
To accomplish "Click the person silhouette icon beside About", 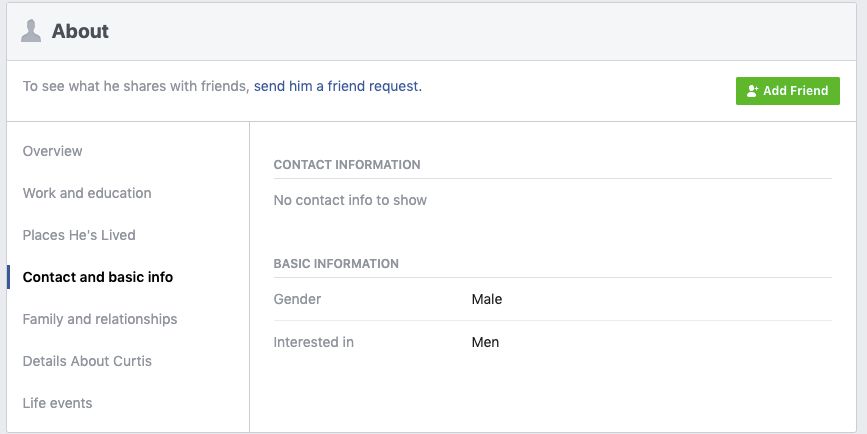I will coord(31,31).
